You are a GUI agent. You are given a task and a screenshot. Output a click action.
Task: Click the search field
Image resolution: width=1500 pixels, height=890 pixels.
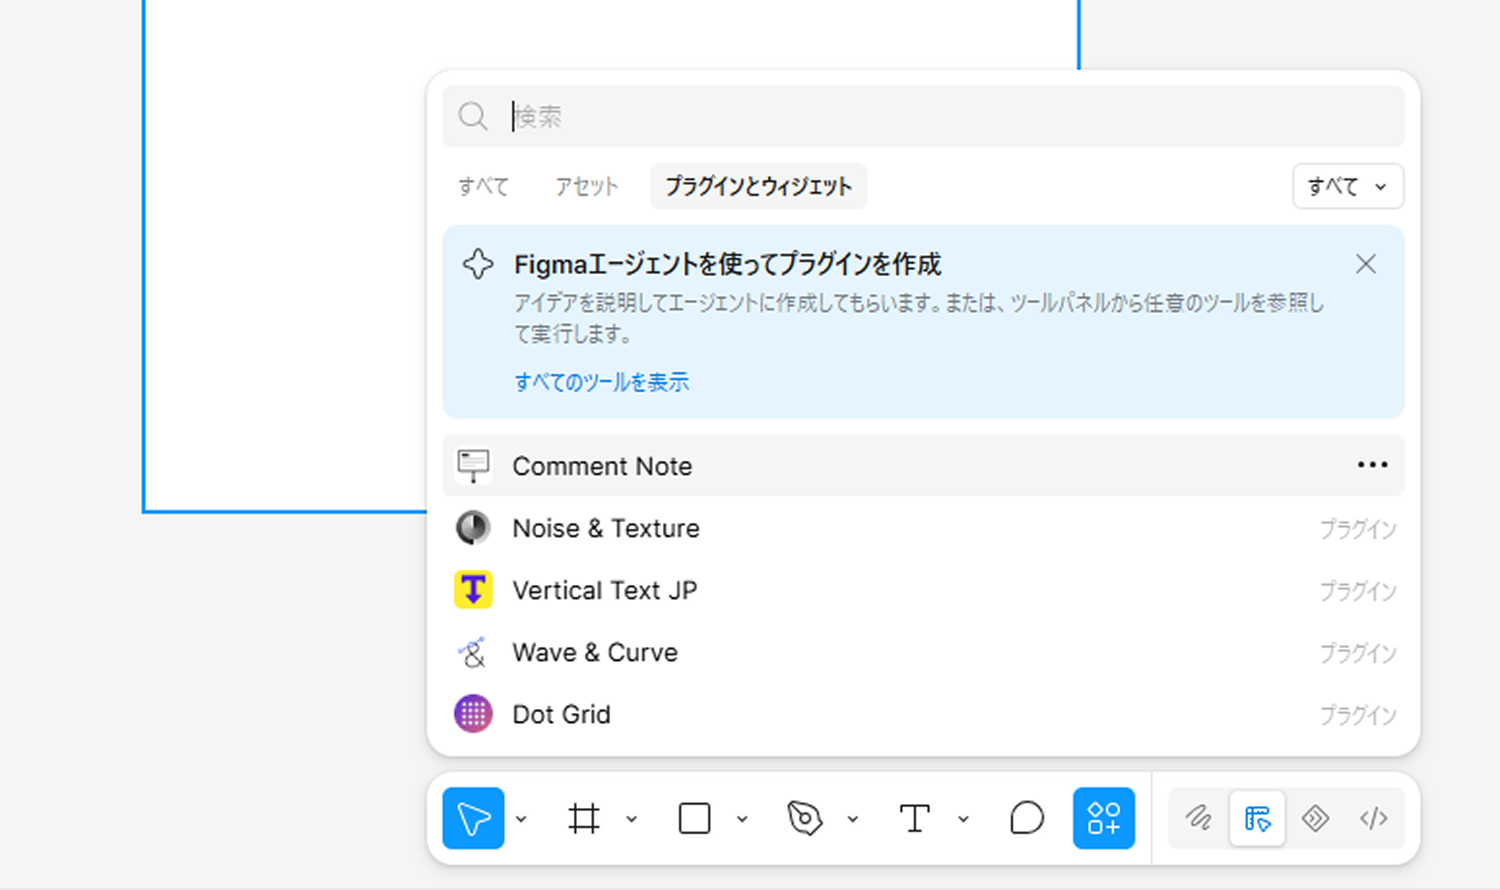pyautogui.click(x=924, y=116)
